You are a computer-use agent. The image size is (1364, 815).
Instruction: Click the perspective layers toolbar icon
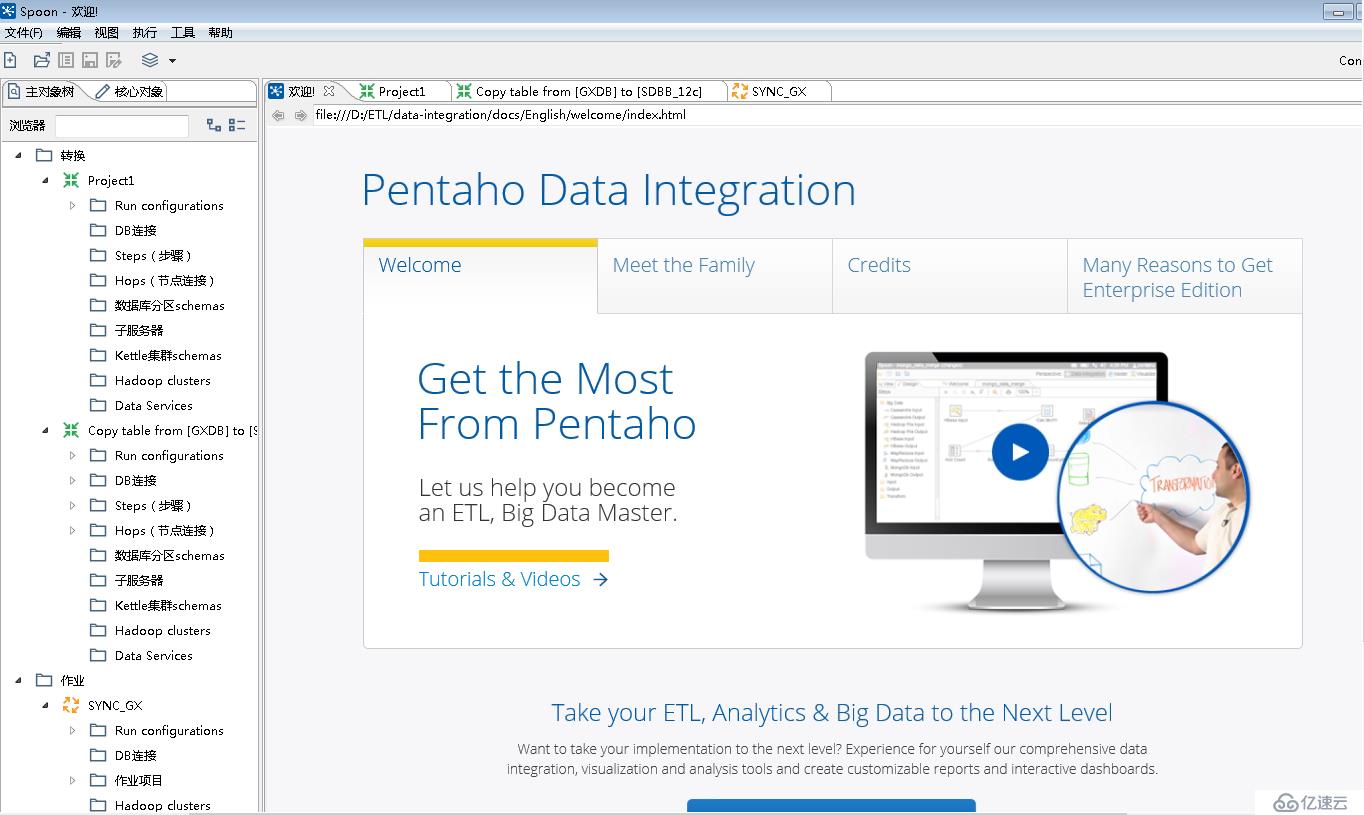[150, 60]
